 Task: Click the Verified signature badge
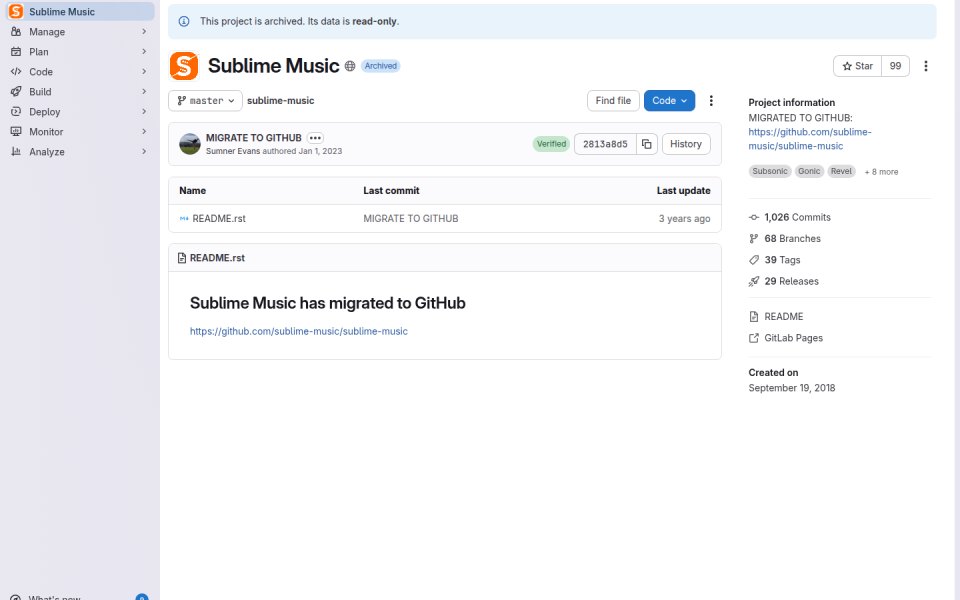pyautogui.click(x=551, y=144)
